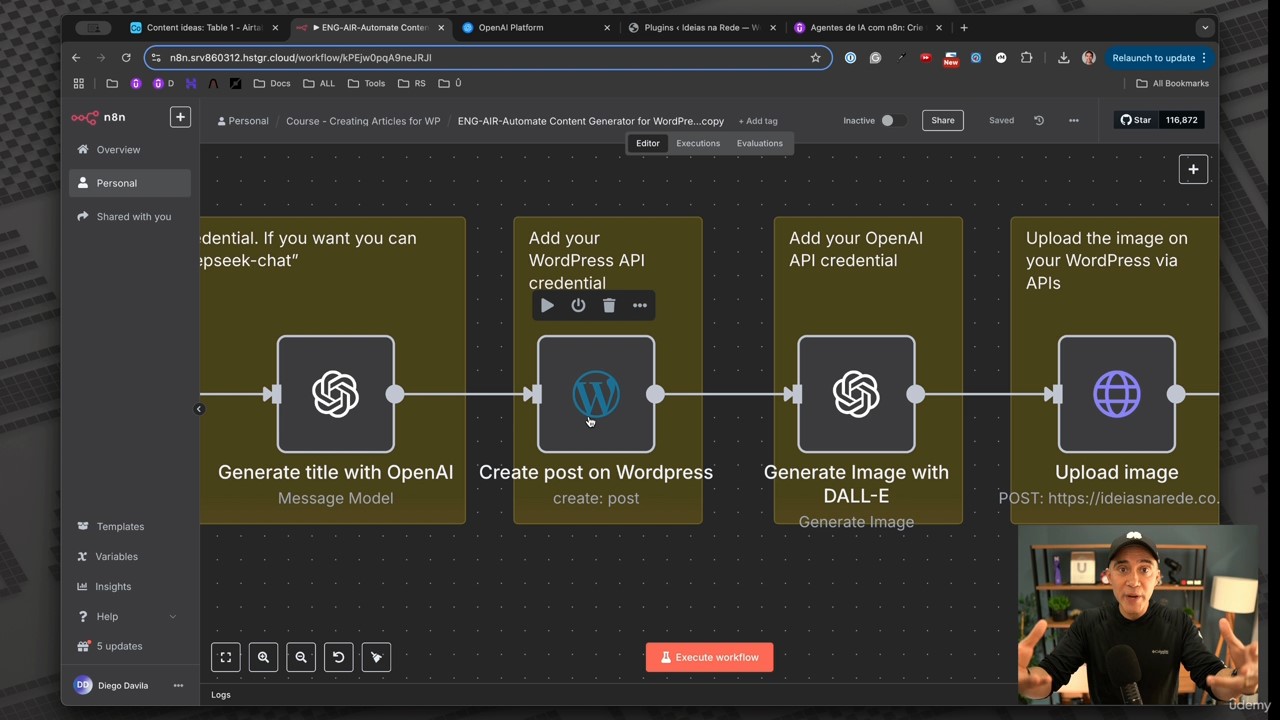Open a new browser tab
Screen dimensions: 1280x720
point(964,27)
